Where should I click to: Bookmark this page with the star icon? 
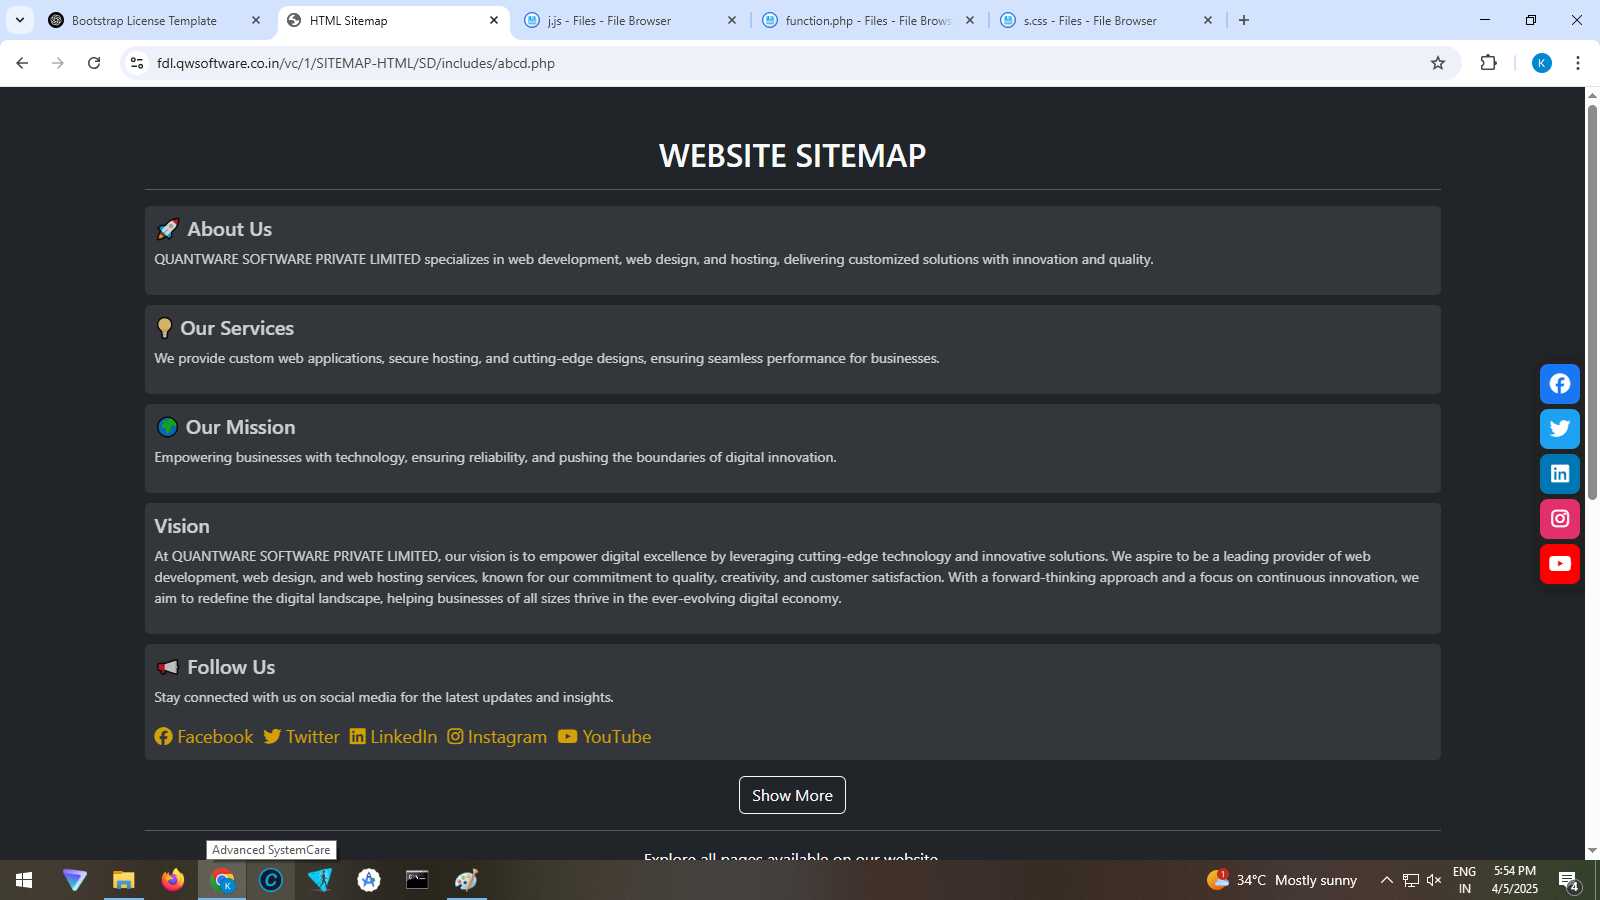(x=1438, y=63)
